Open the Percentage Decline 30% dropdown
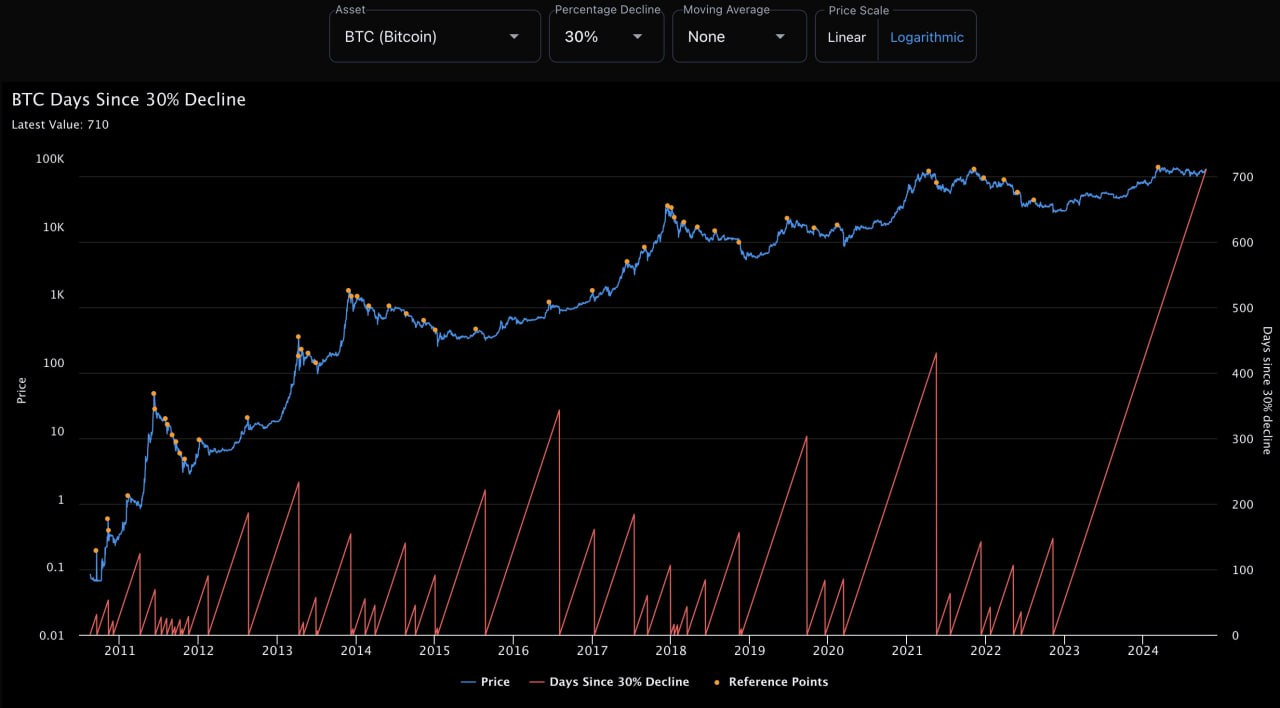The height and width of the screenshot is (708, 1280). coord(606,36)
